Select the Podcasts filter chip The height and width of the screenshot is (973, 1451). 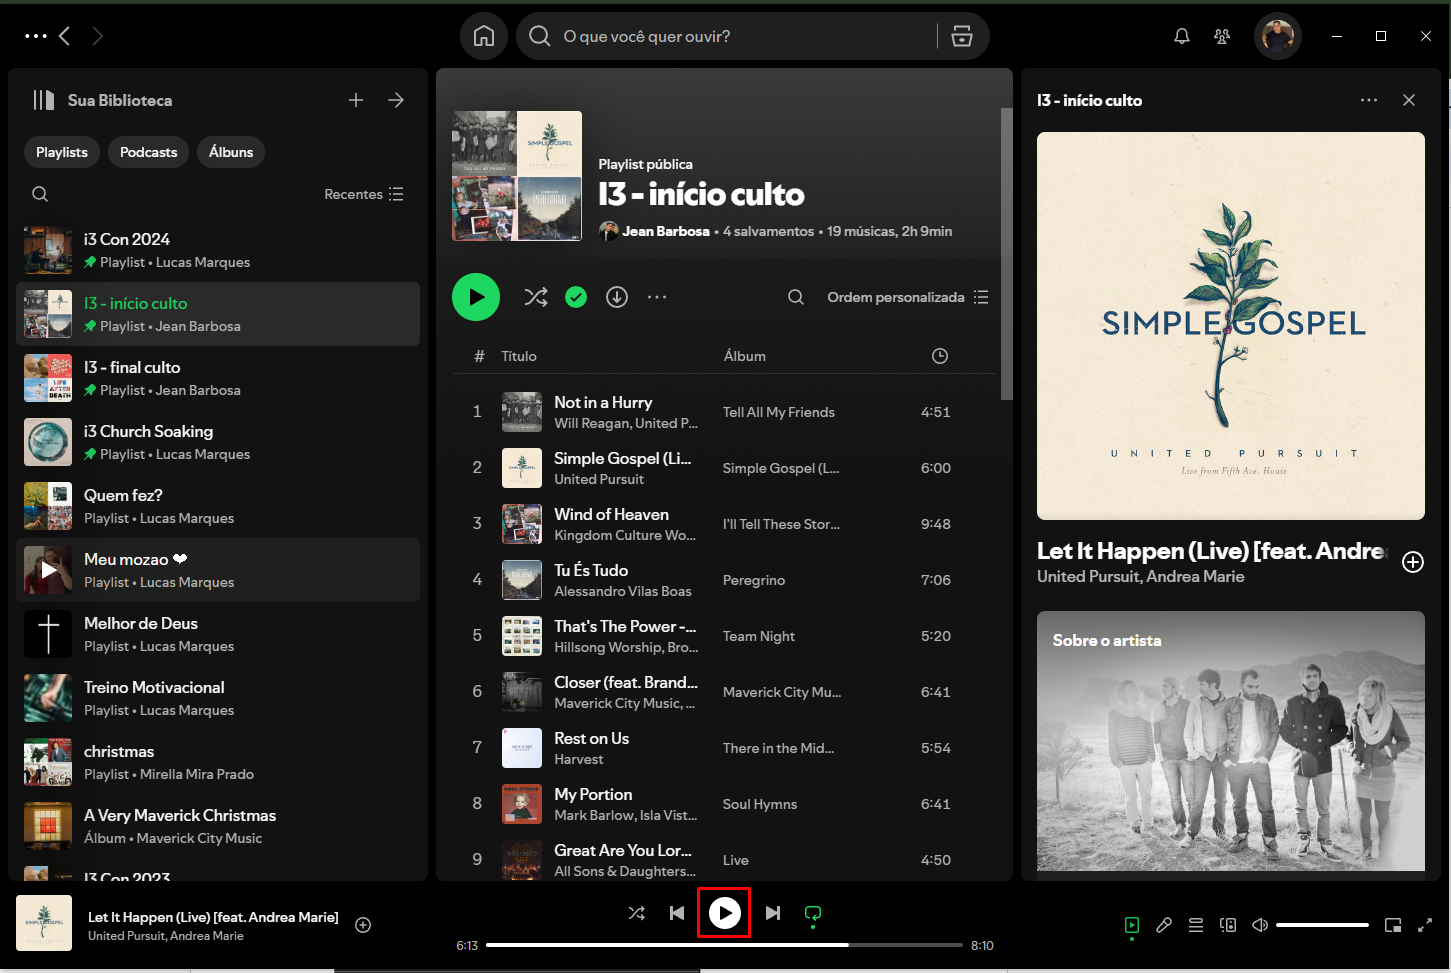pyautogui.click(x=148, y=152)
